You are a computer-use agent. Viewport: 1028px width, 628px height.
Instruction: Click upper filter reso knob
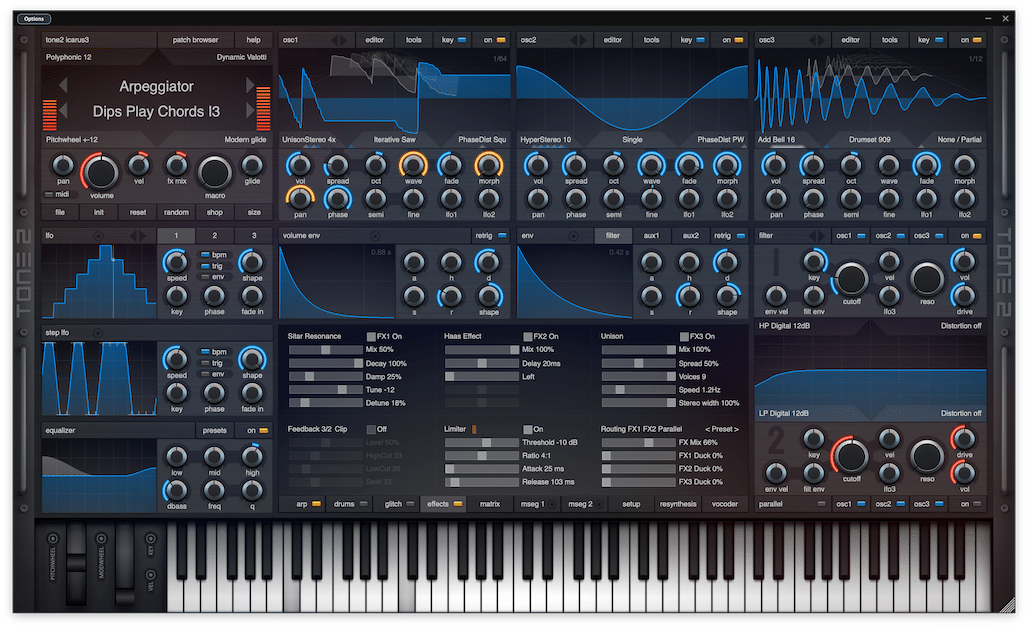(926, 279)
